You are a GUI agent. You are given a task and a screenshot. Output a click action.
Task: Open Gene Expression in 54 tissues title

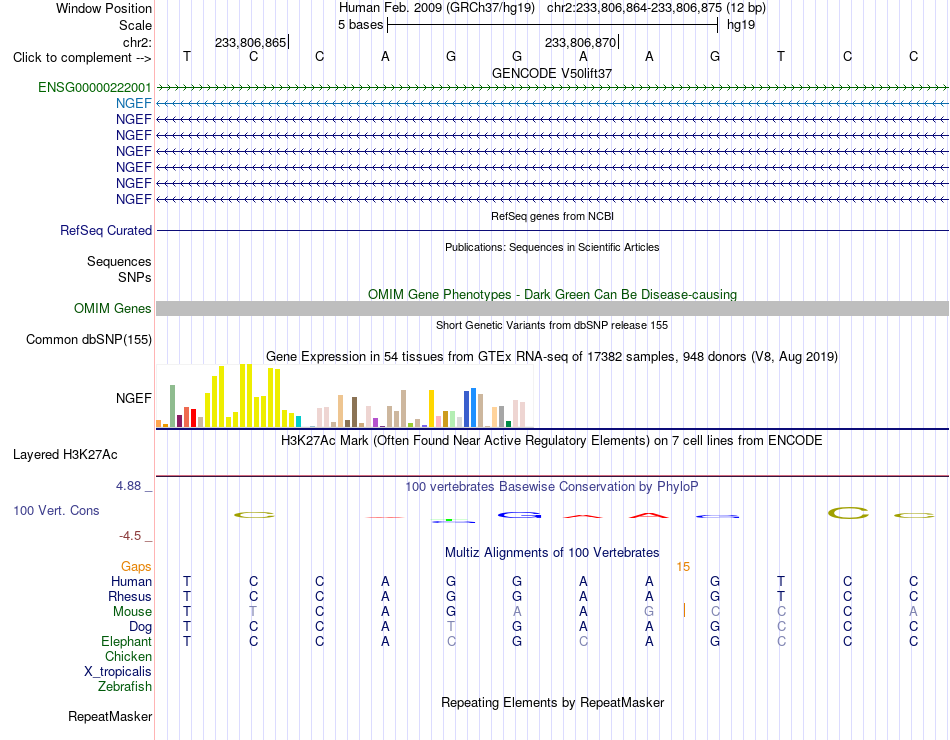[552, 356]
